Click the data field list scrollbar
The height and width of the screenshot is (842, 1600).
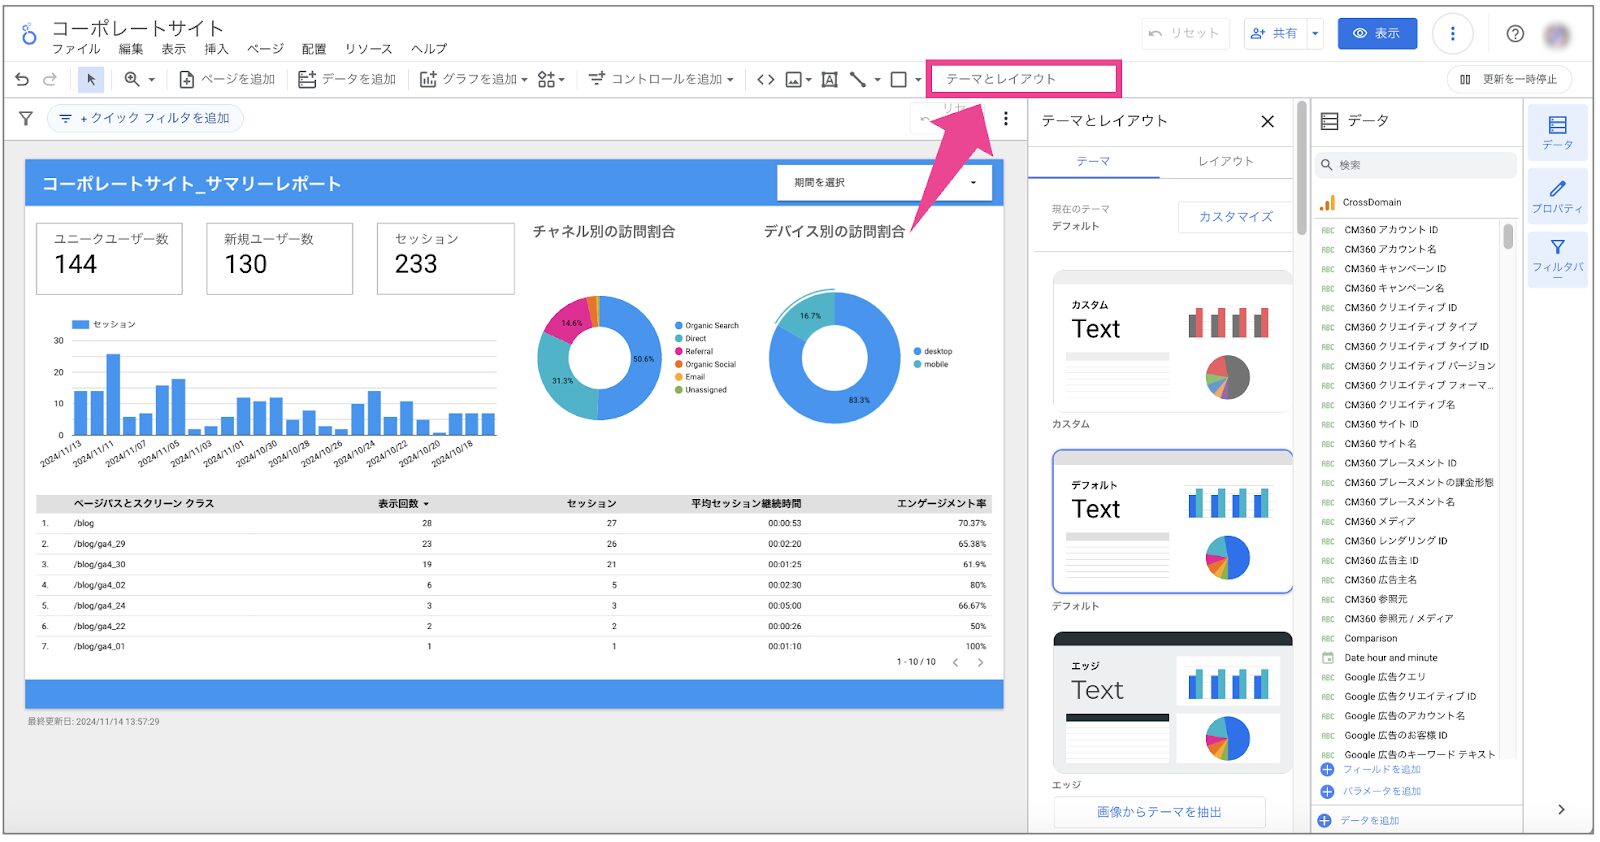coord(1508,237)
